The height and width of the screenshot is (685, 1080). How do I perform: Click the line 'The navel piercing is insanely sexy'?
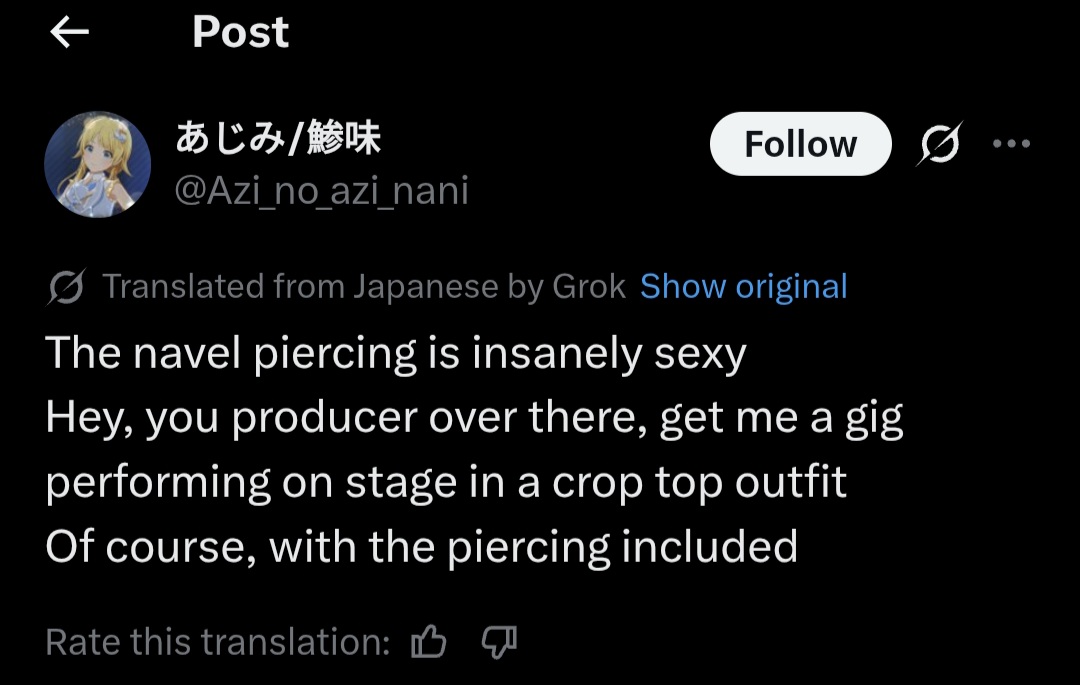click(x=396, y=353)
